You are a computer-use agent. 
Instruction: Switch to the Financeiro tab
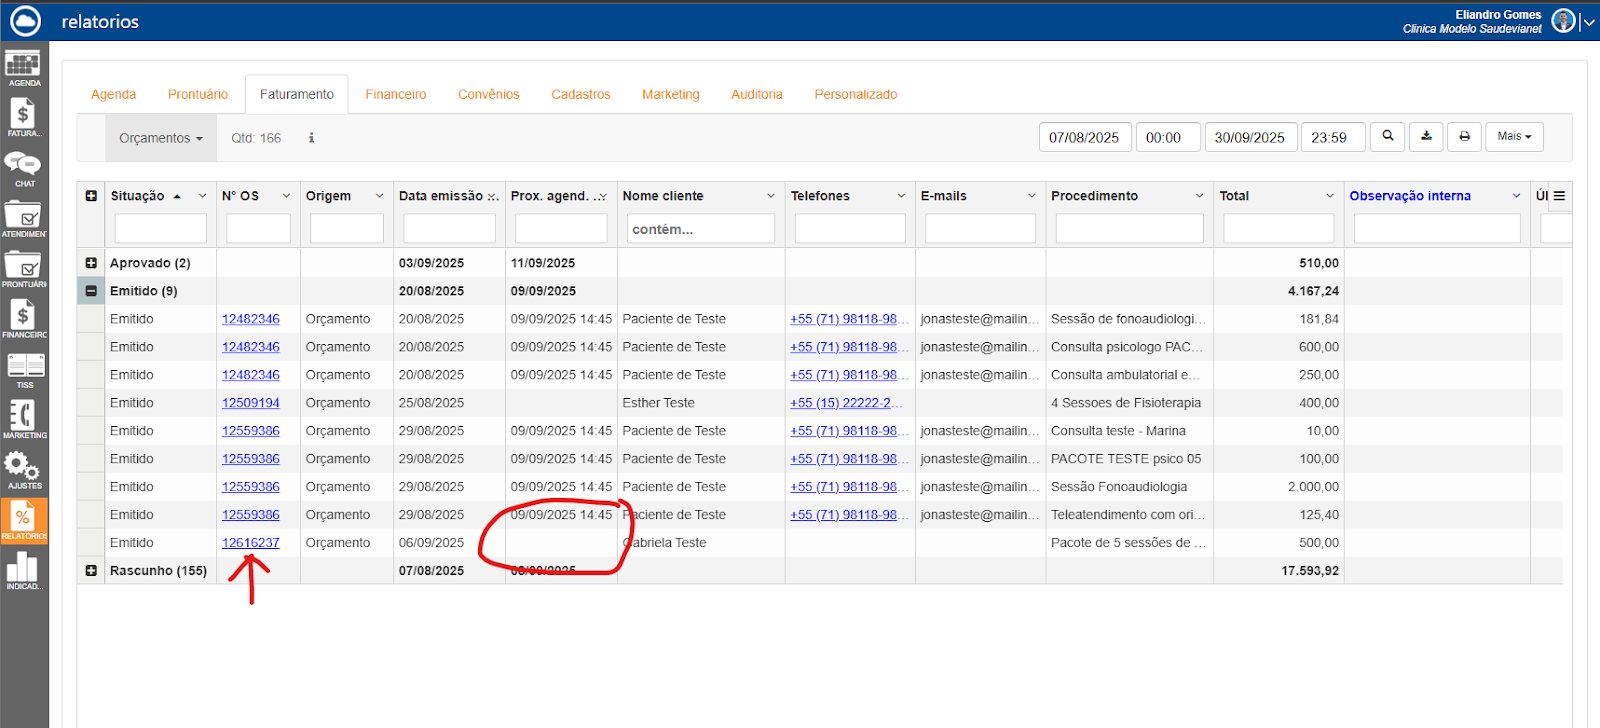395,94
